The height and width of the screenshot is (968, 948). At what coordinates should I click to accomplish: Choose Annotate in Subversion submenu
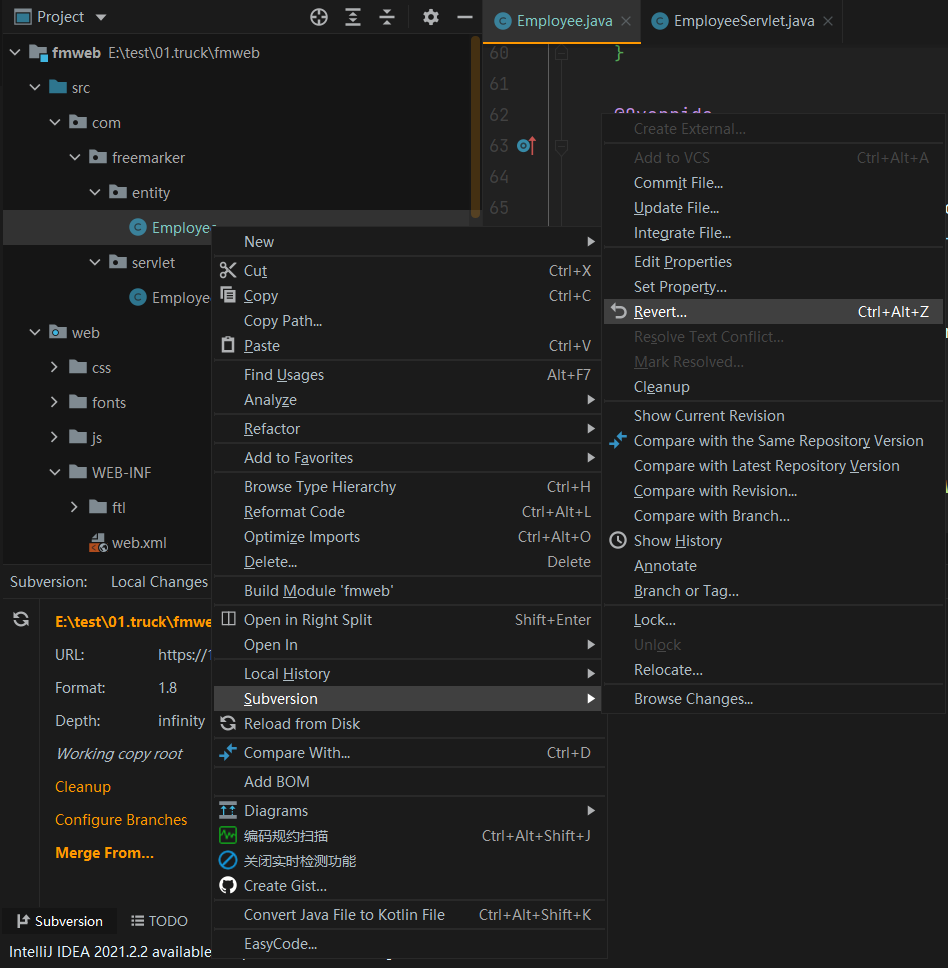point(773,565)
